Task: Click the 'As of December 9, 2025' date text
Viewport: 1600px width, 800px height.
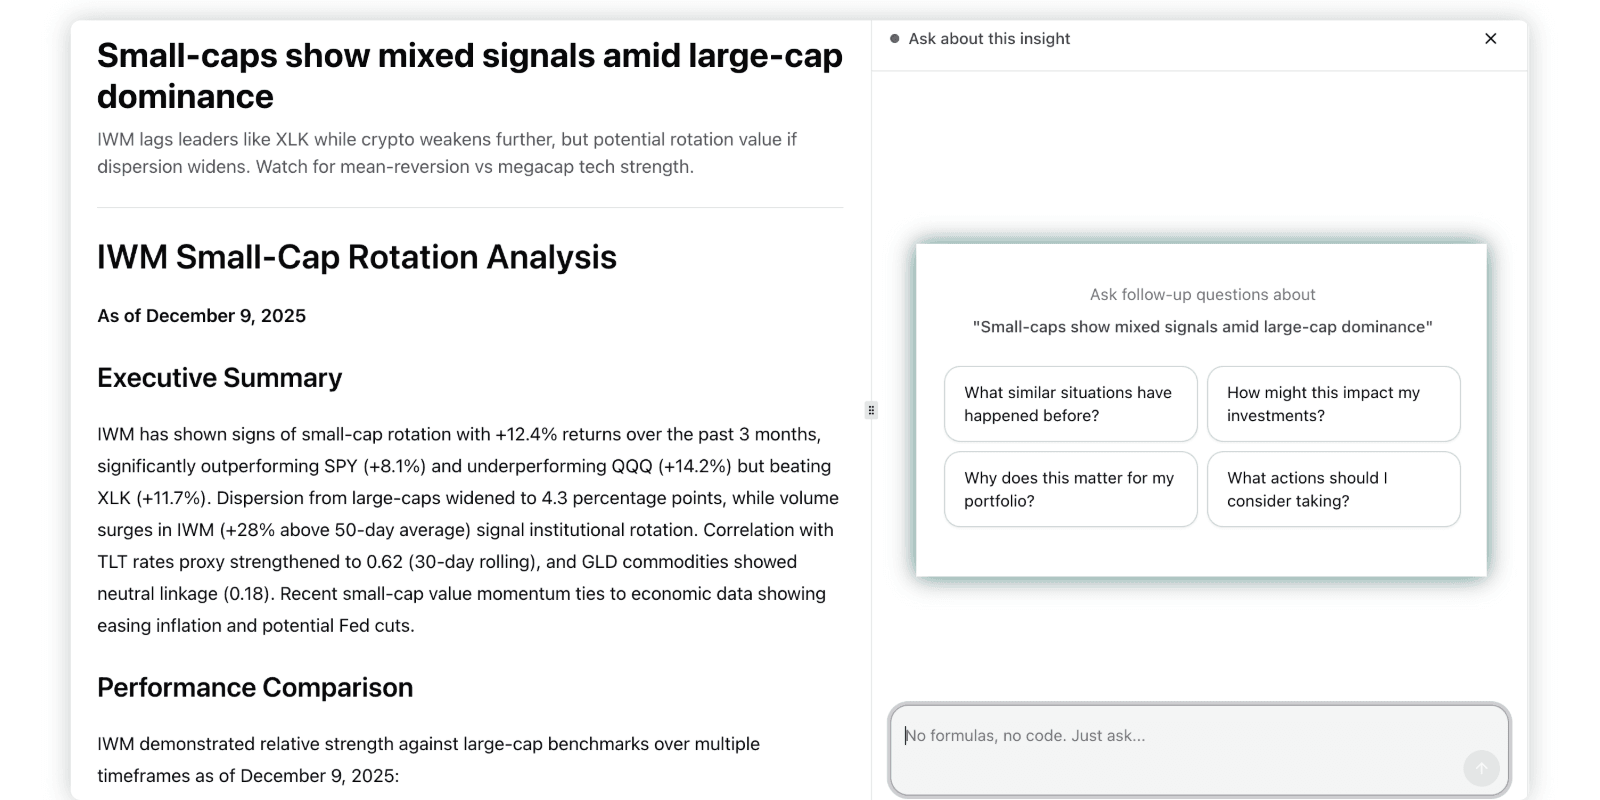Action: click(x=201, y=315)
